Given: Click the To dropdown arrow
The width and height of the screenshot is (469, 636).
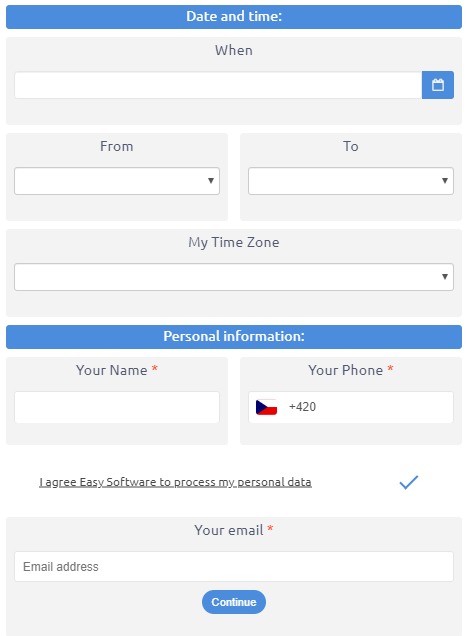Looking at the screenshot, I should pyautogui.click(x=445, y=181).
